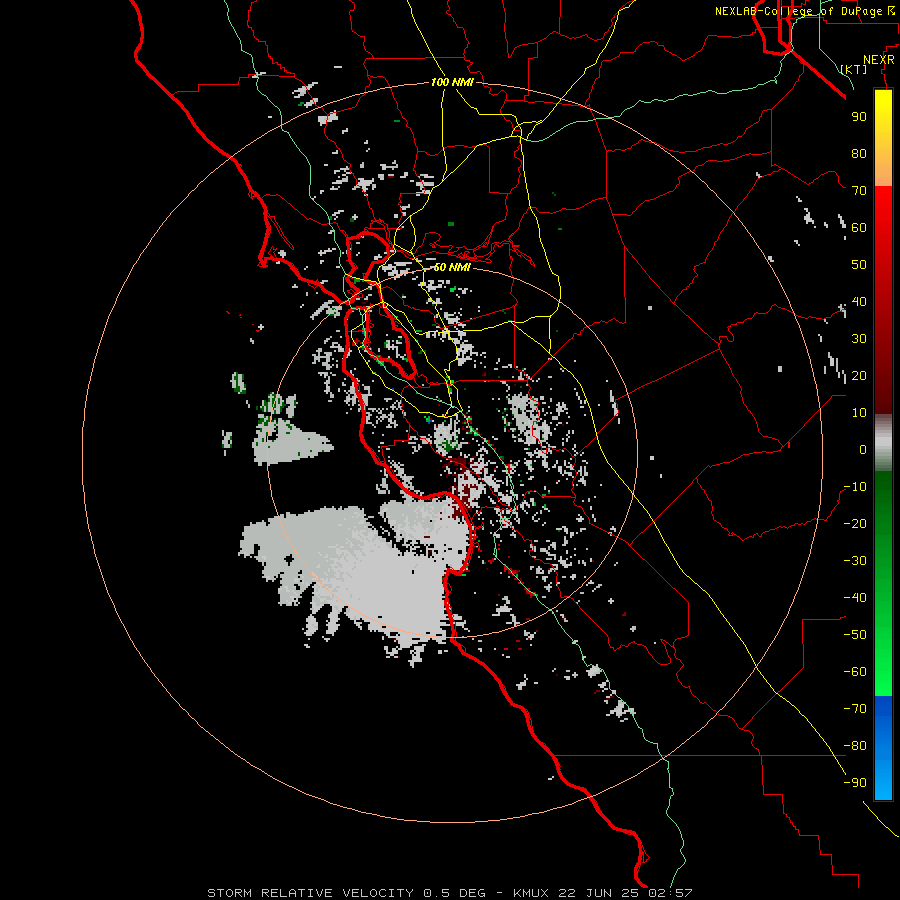Click the 60 NMI range ring label
The image size is (900, 900).
[x=452, y=267]
